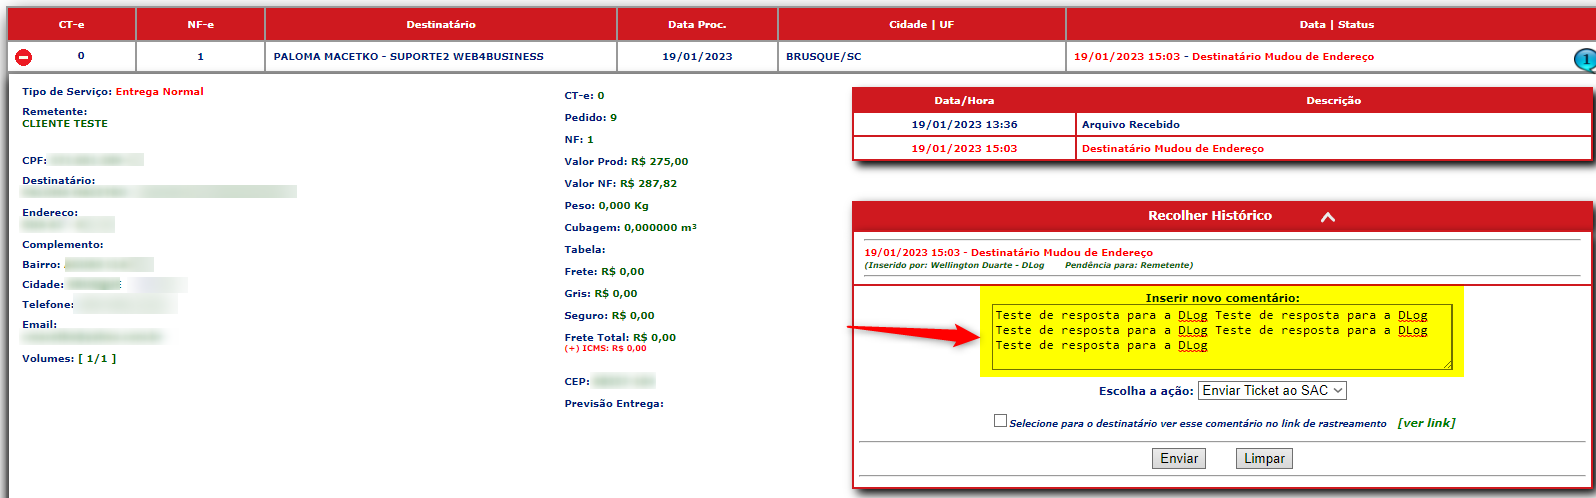Click the Destinatário column header
The image size is (1596, 498).
[440, 24]
